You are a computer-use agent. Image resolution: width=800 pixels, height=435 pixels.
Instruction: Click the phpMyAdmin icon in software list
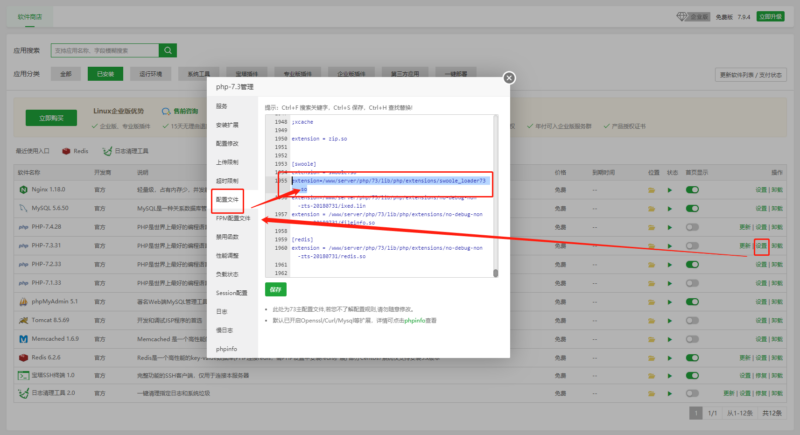pyautogui.click(x=22, y=301)
